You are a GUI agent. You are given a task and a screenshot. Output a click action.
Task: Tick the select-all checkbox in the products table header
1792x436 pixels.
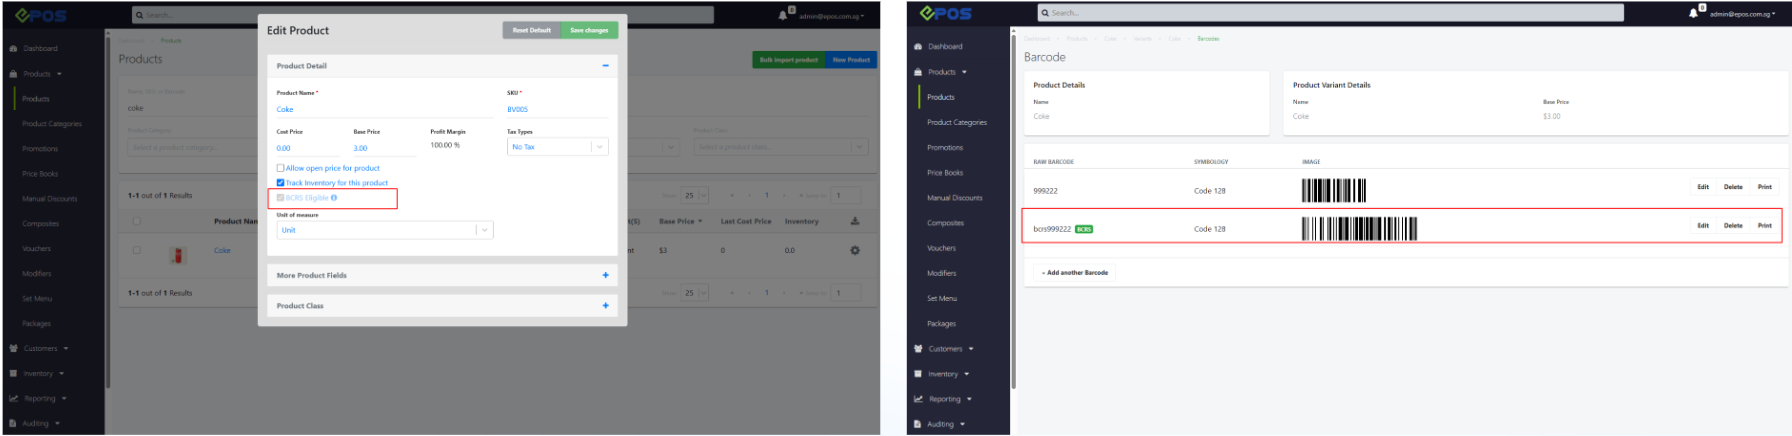click(x=137, y=221)
